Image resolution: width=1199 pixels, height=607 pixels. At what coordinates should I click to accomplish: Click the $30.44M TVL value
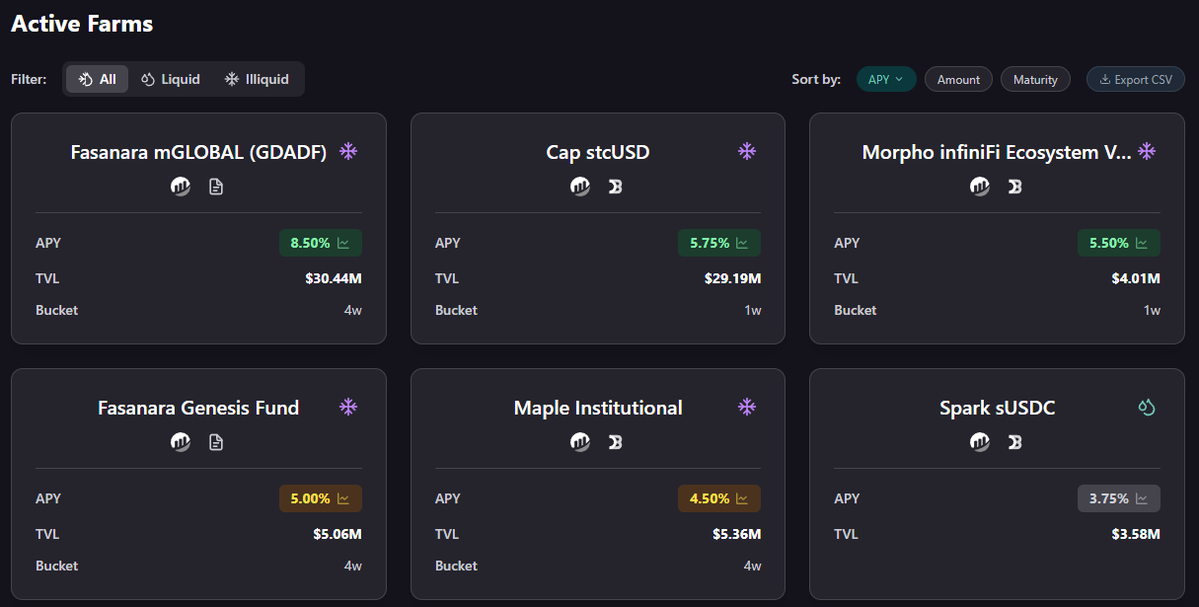click(x=333, y=278)
